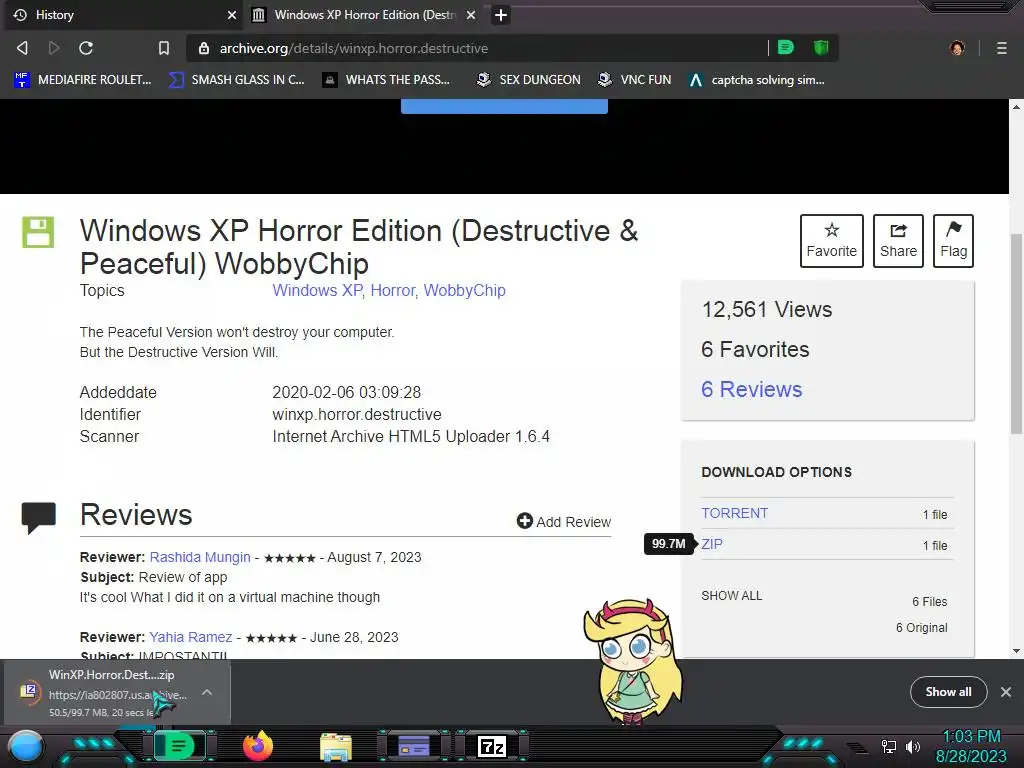Image resolution: width=1024 pixels, height=768 pixels.
Task: Click the Share button
Action: coord(898,241)
